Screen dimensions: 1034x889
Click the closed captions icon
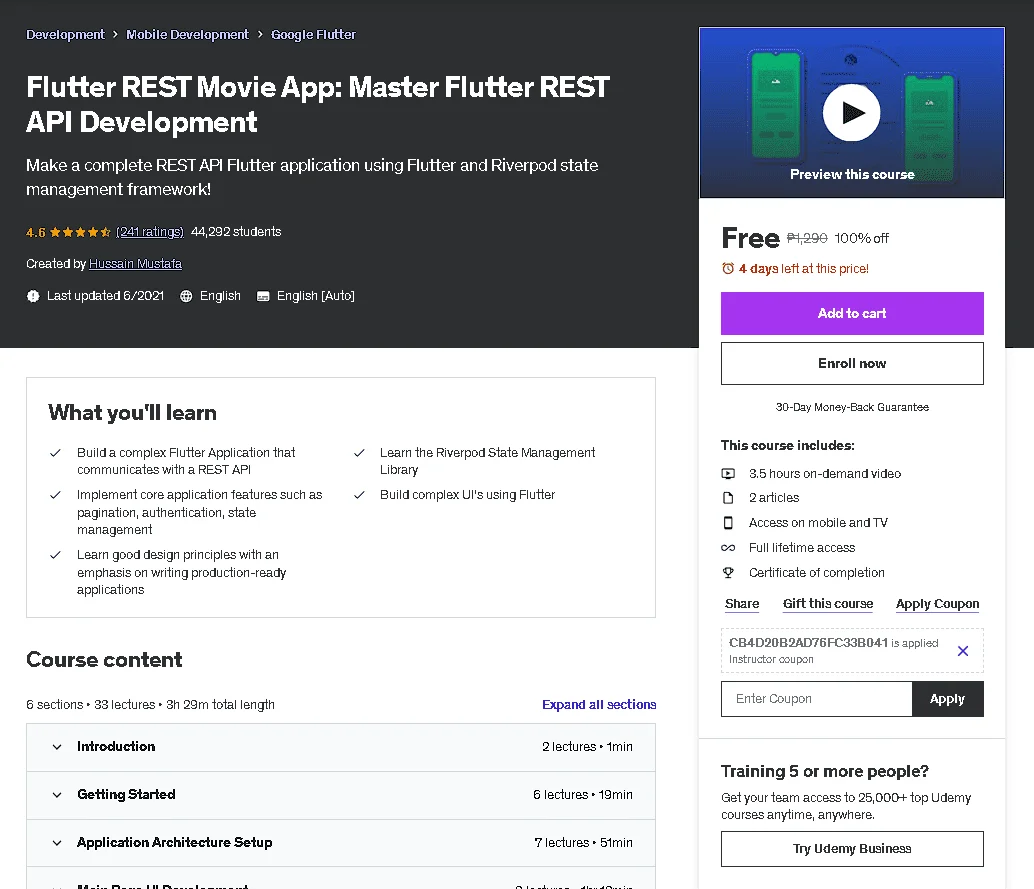pyautogui.click(x=262, y=296)
